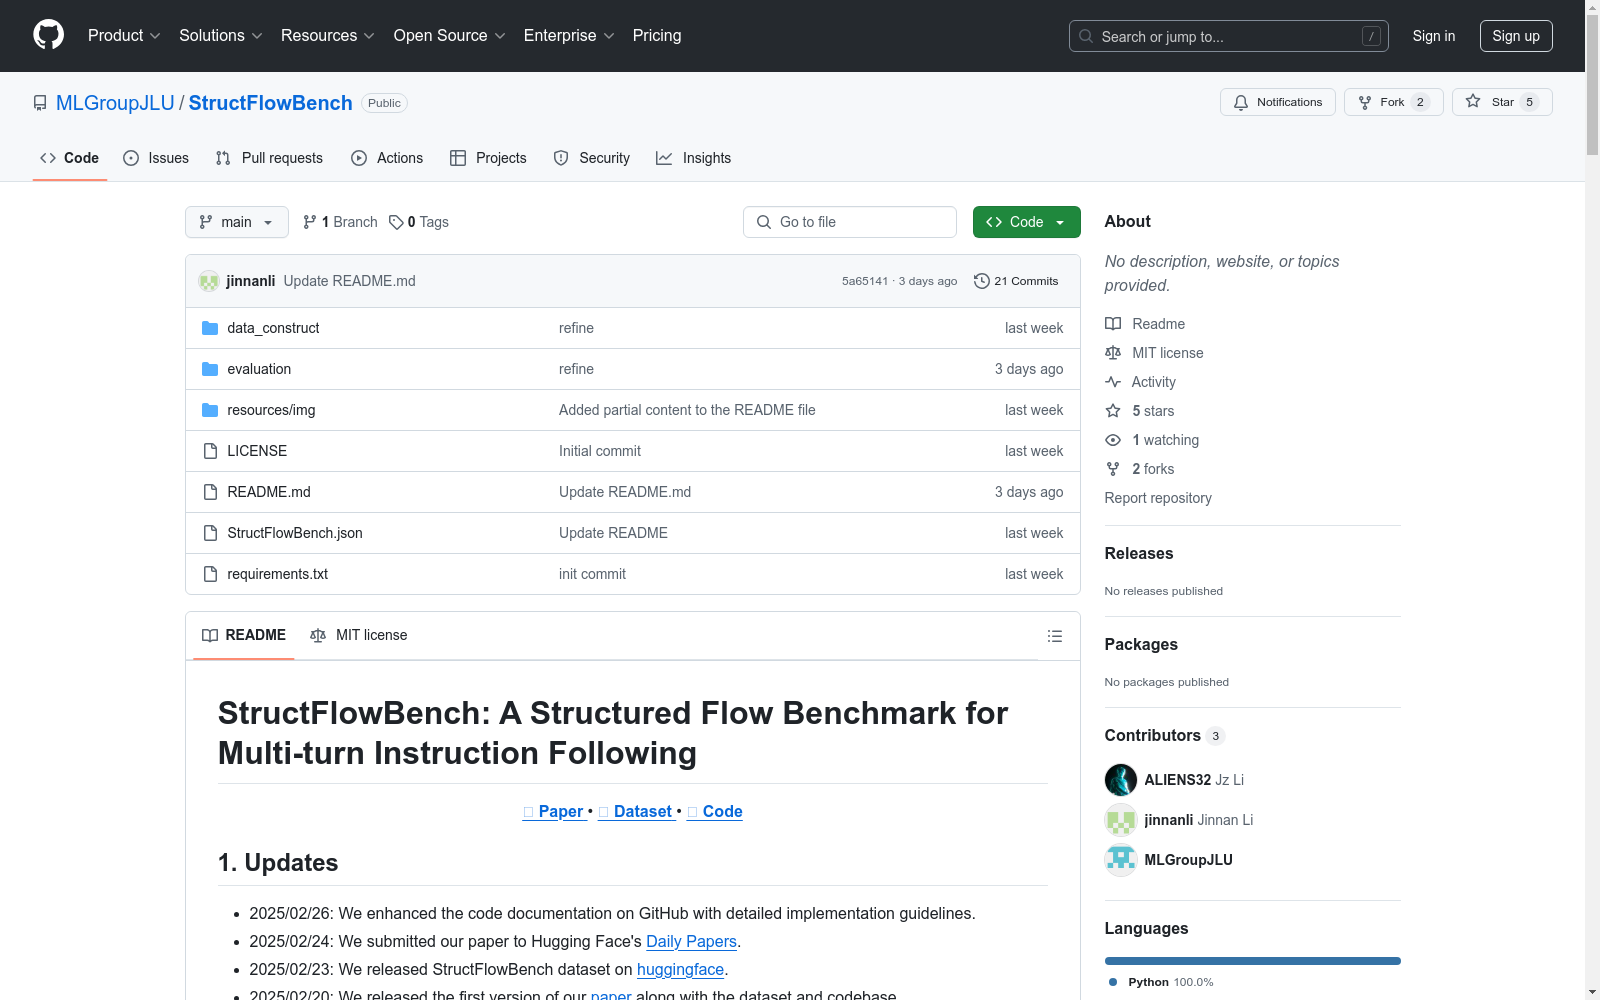Viewport: 1600px width, 1000px height.
Task: Click the watching eye icon
Action: pyautogui.click(x=1113, y=440)
